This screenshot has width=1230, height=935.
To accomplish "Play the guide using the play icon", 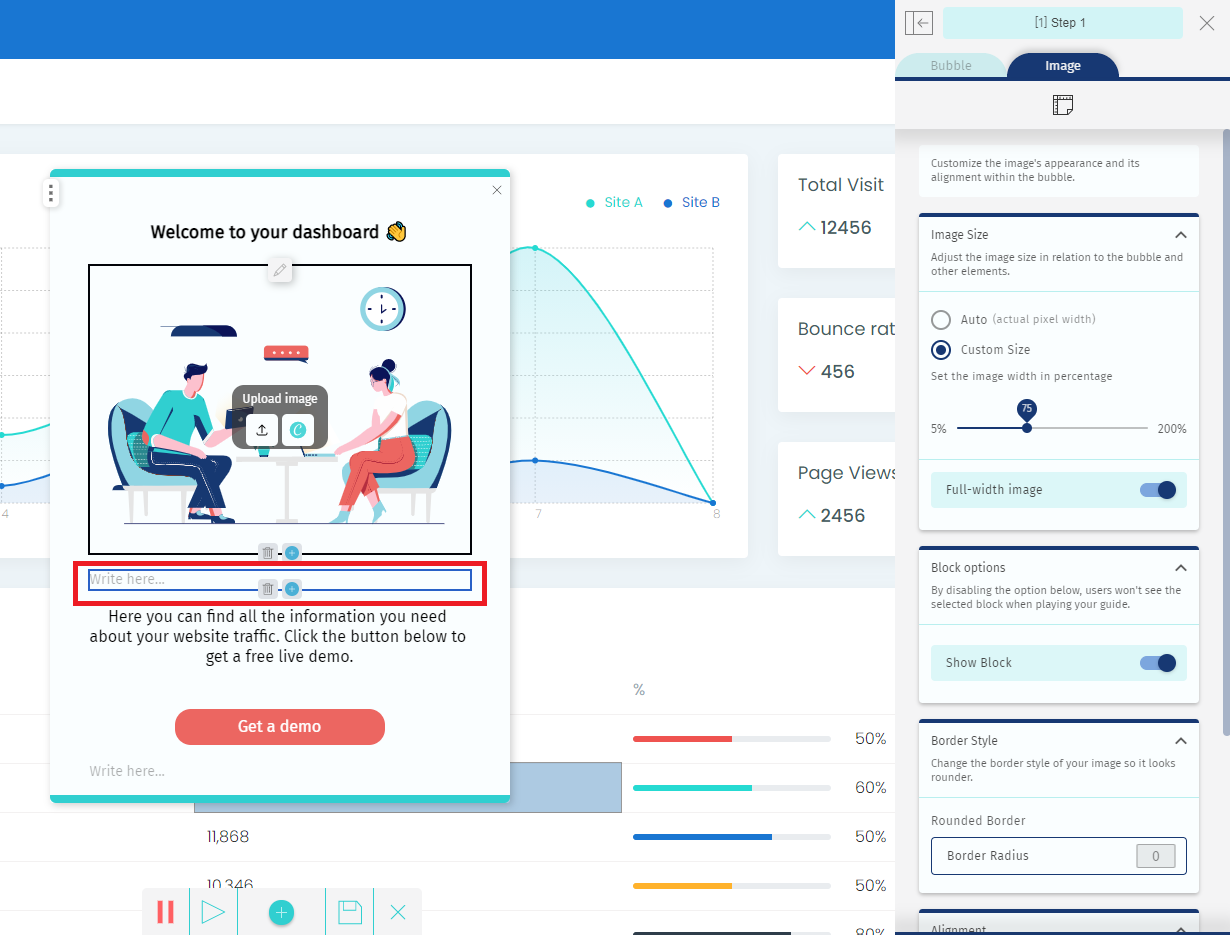I will (212, 912).
